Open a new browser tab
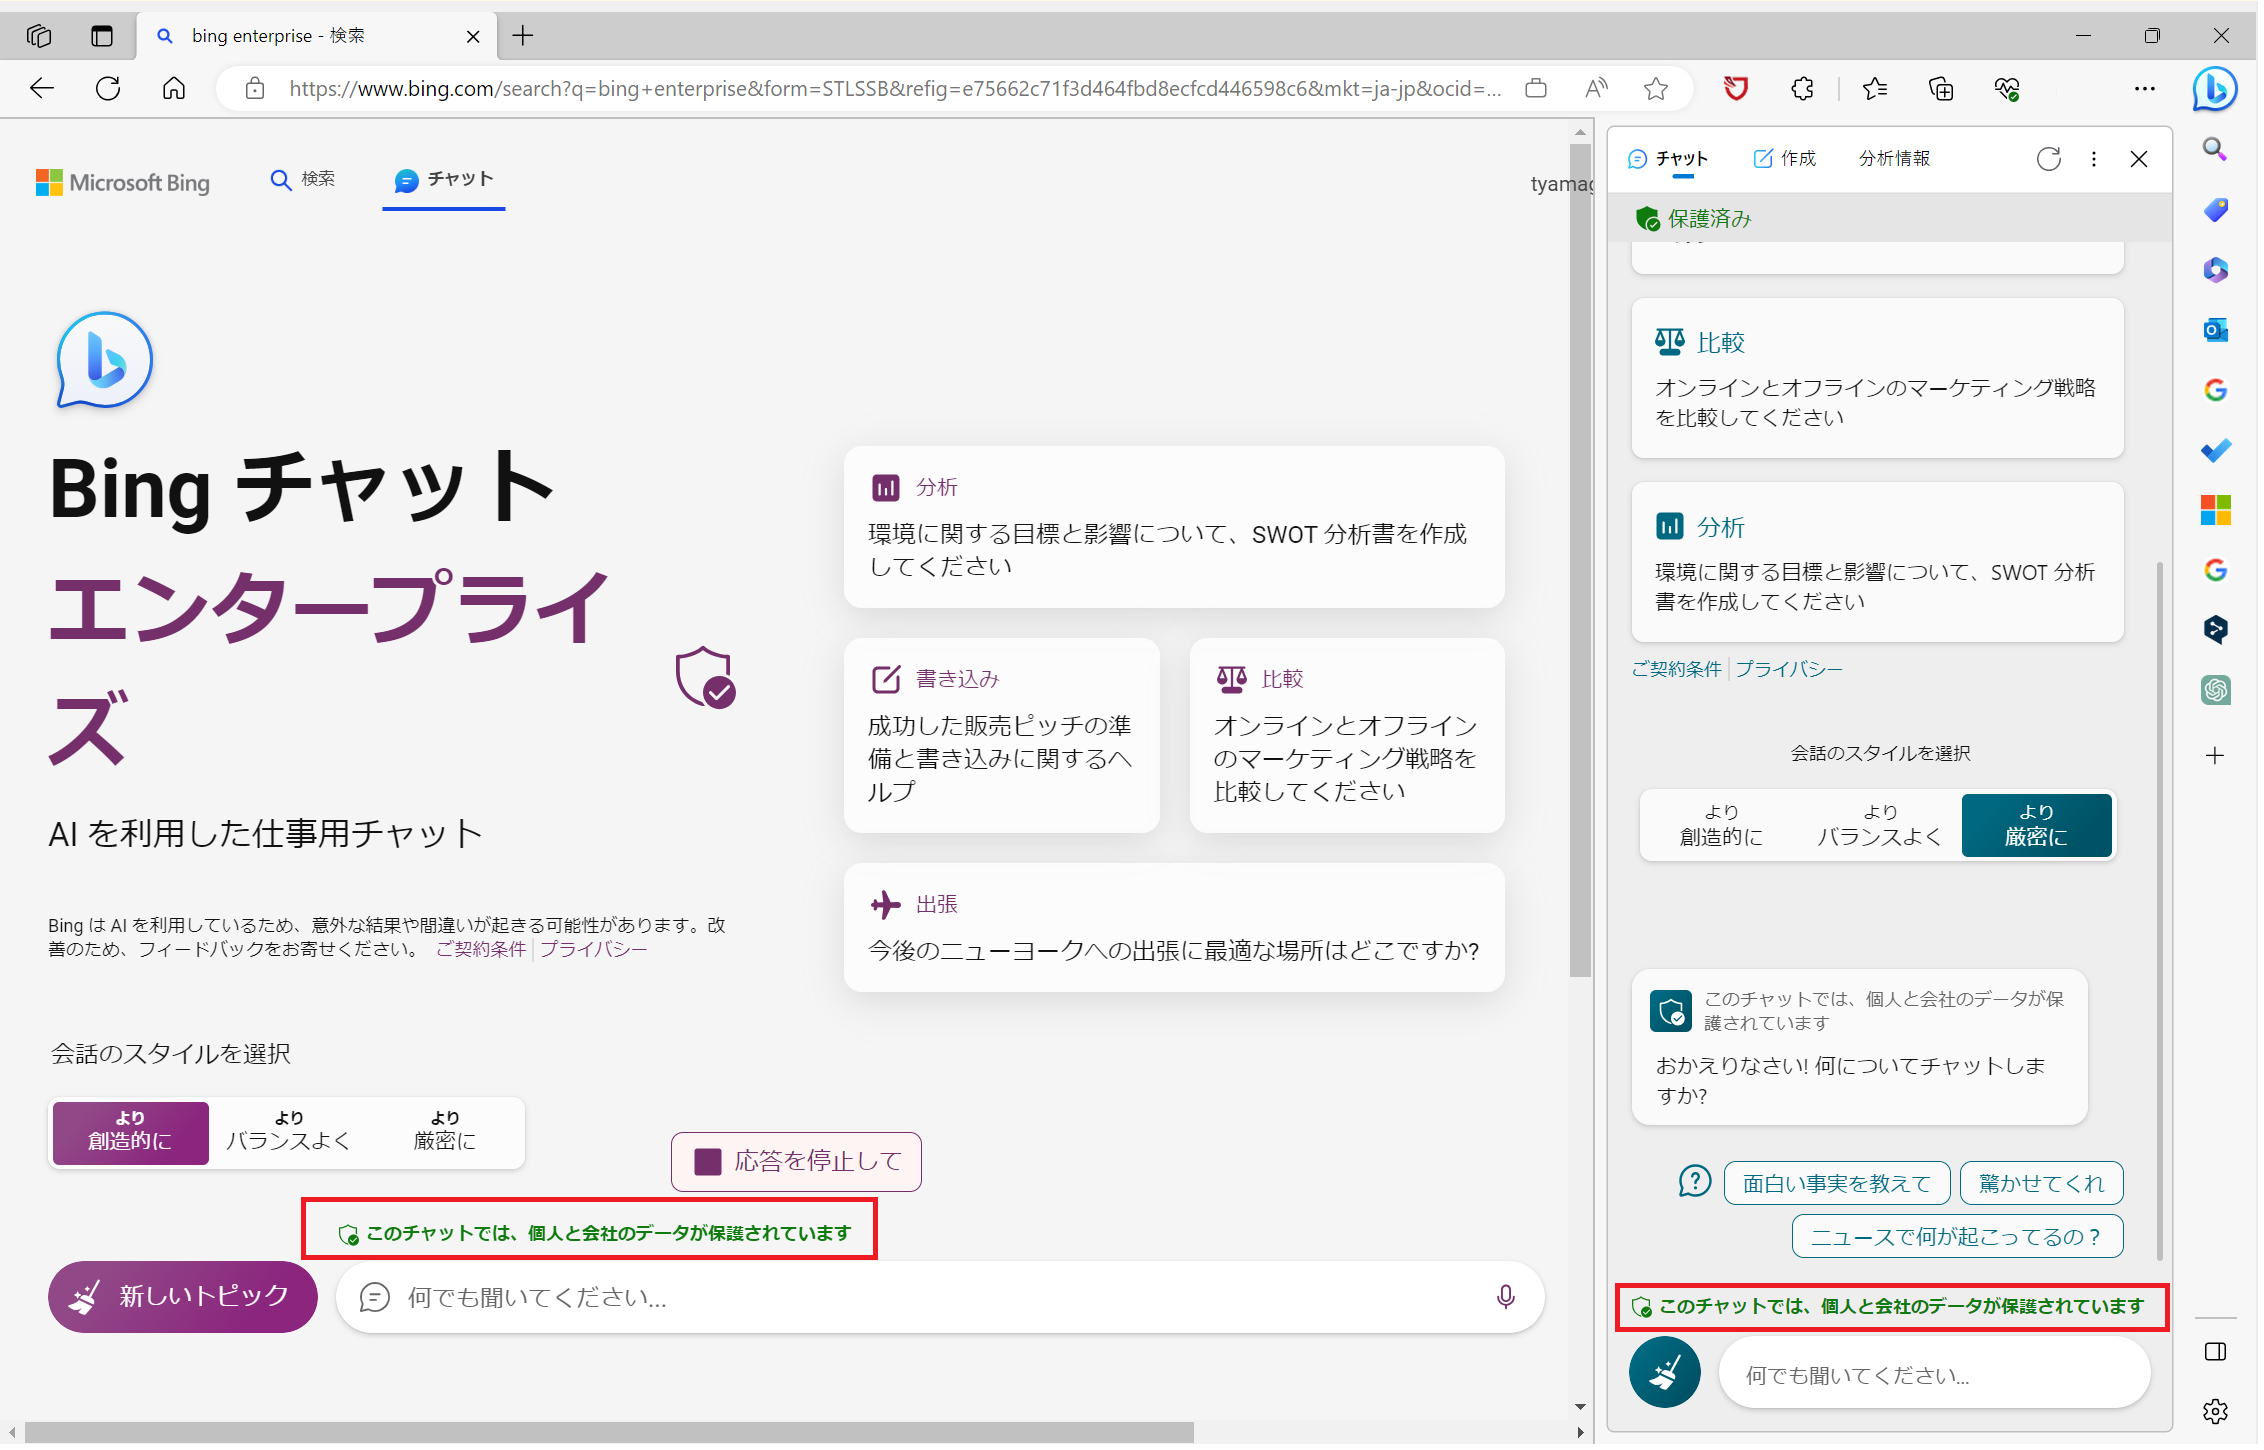The image size is (2264, 1450). tap(523, 36)
